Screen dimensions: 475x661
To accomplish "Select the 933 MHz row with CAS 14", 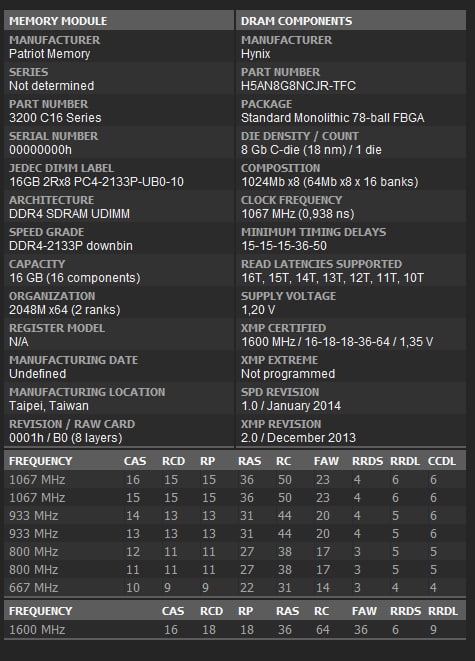I will 235,516.
